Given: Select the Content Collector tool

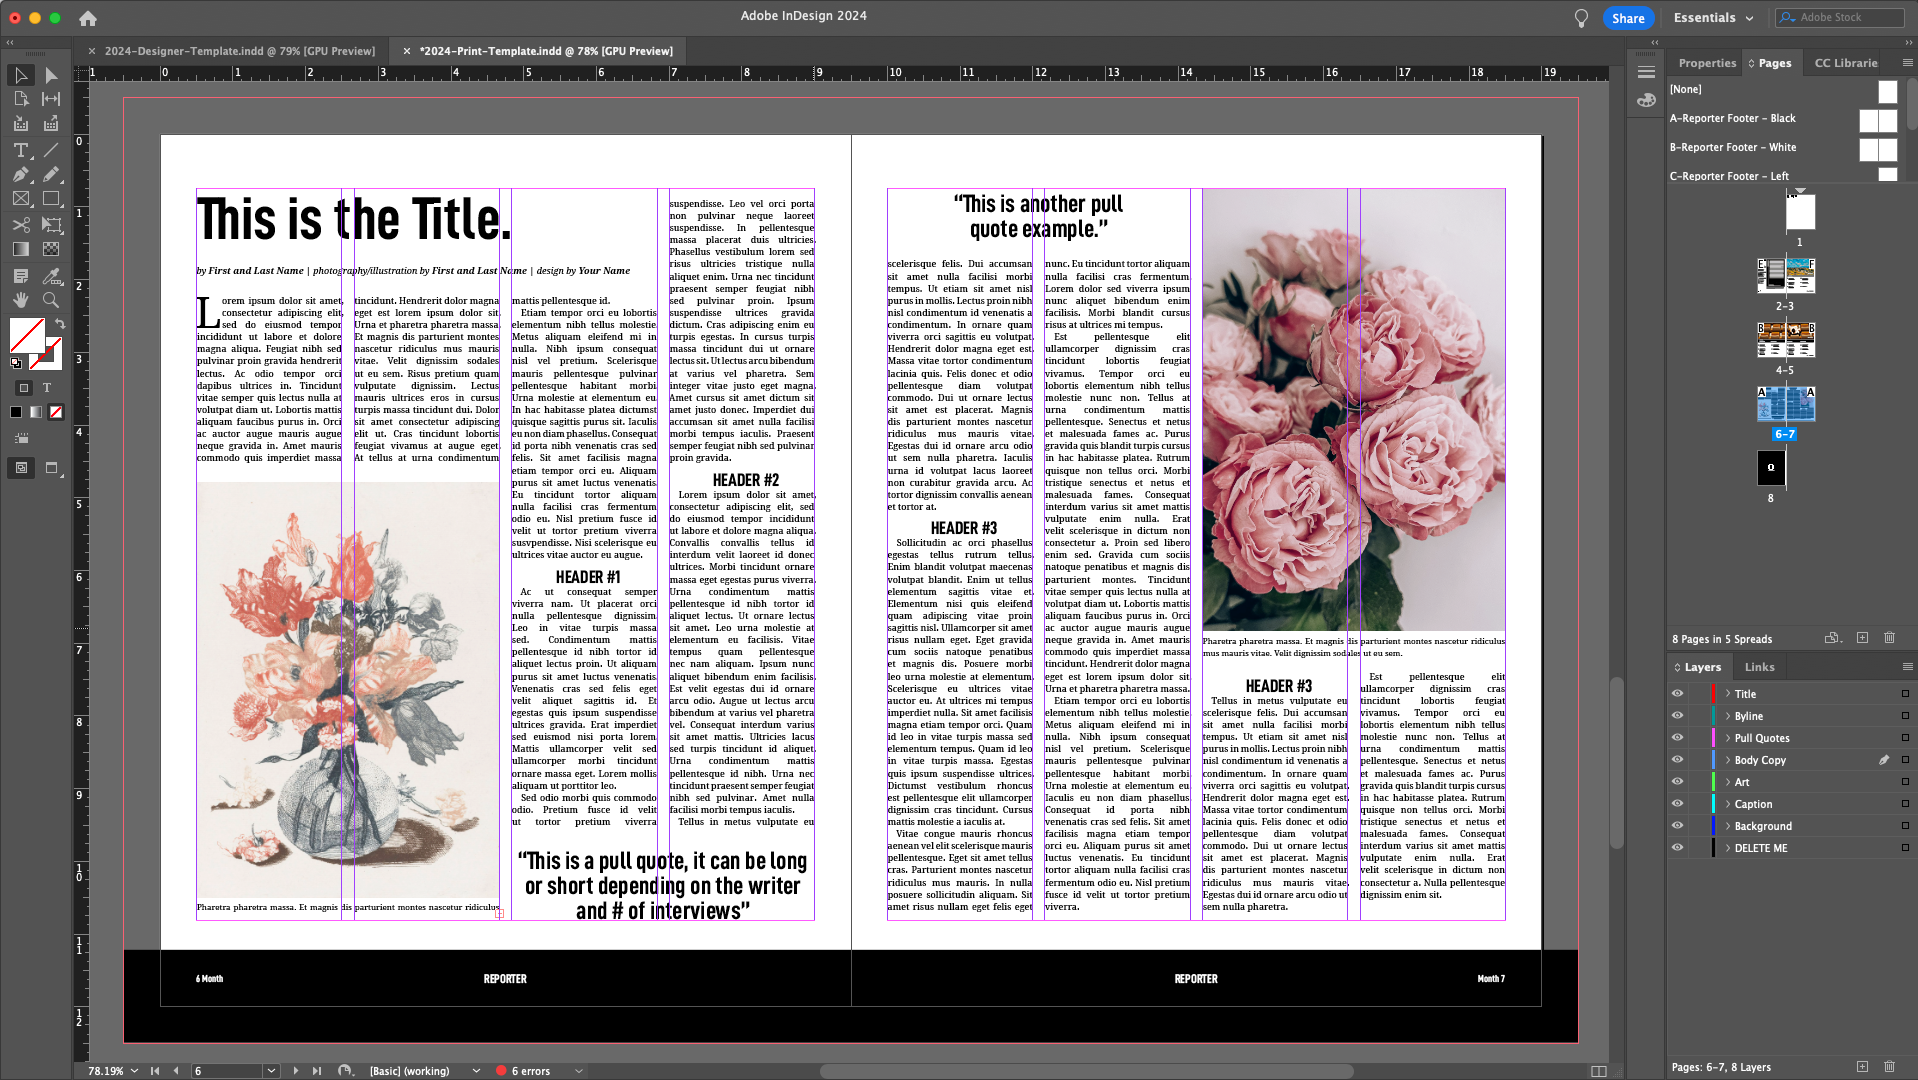Looking at the screenshot, I should pos(21,124).
